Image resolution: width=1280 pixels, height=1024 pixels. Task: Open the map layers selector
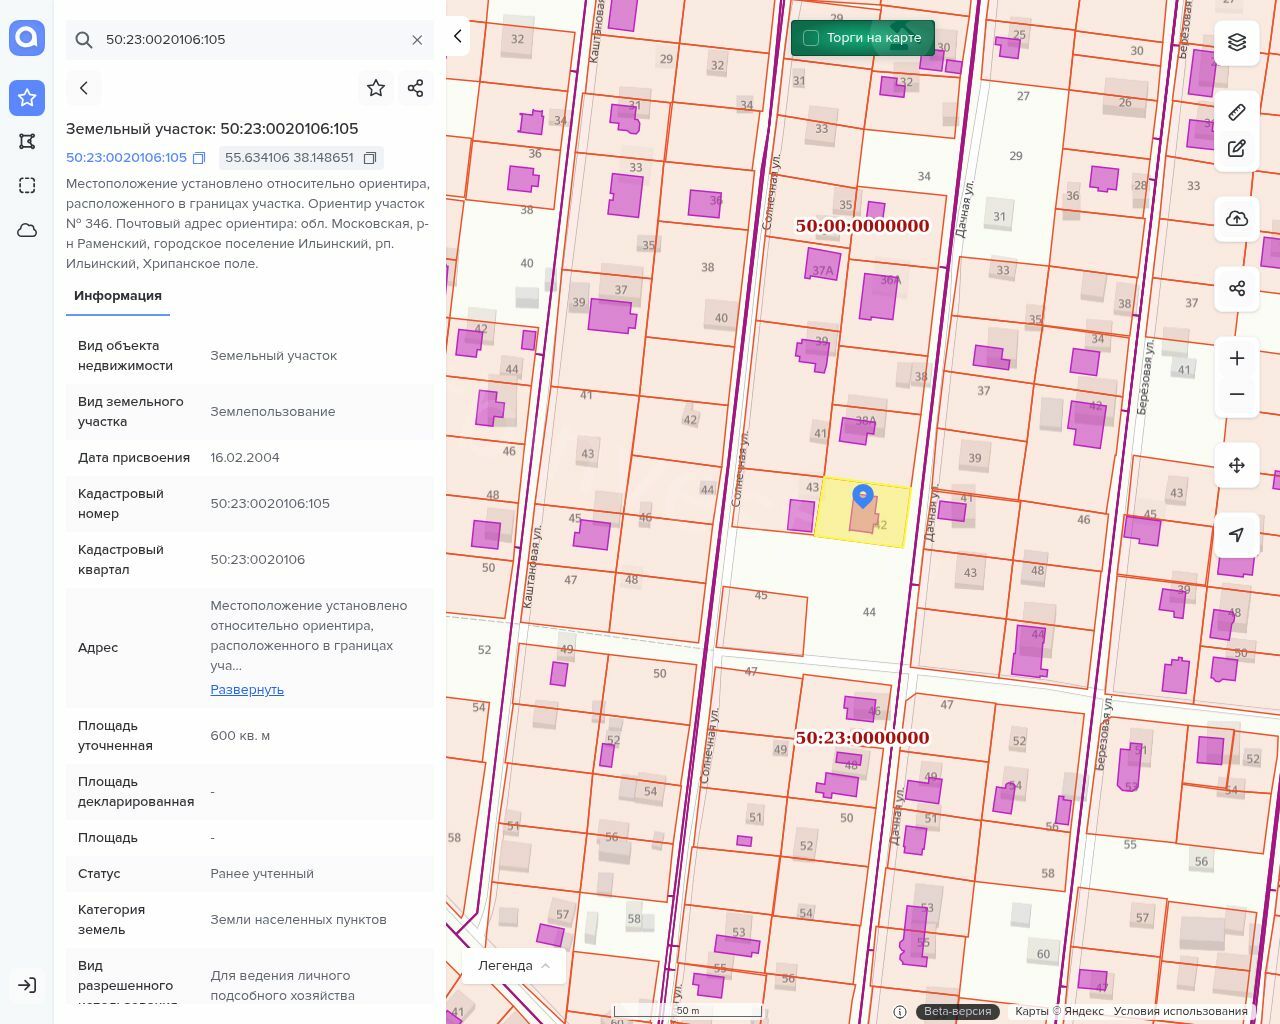(1237, 42)
